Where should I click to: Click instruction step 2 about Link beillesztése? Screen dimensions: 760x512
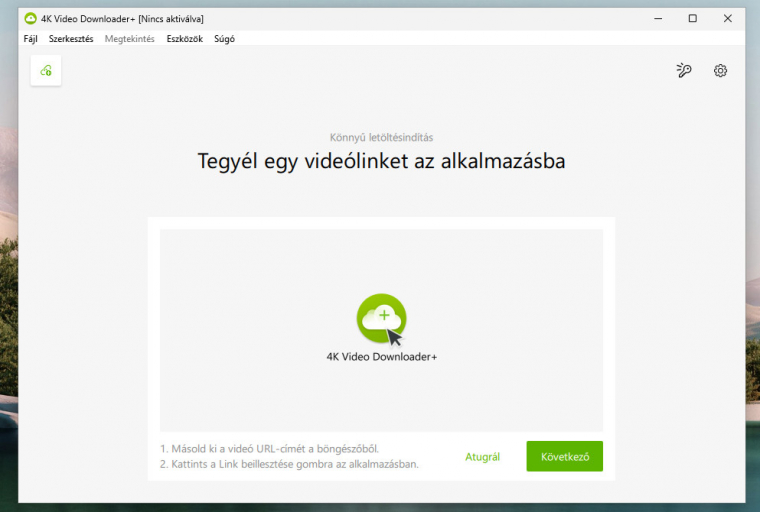(289, 464)
